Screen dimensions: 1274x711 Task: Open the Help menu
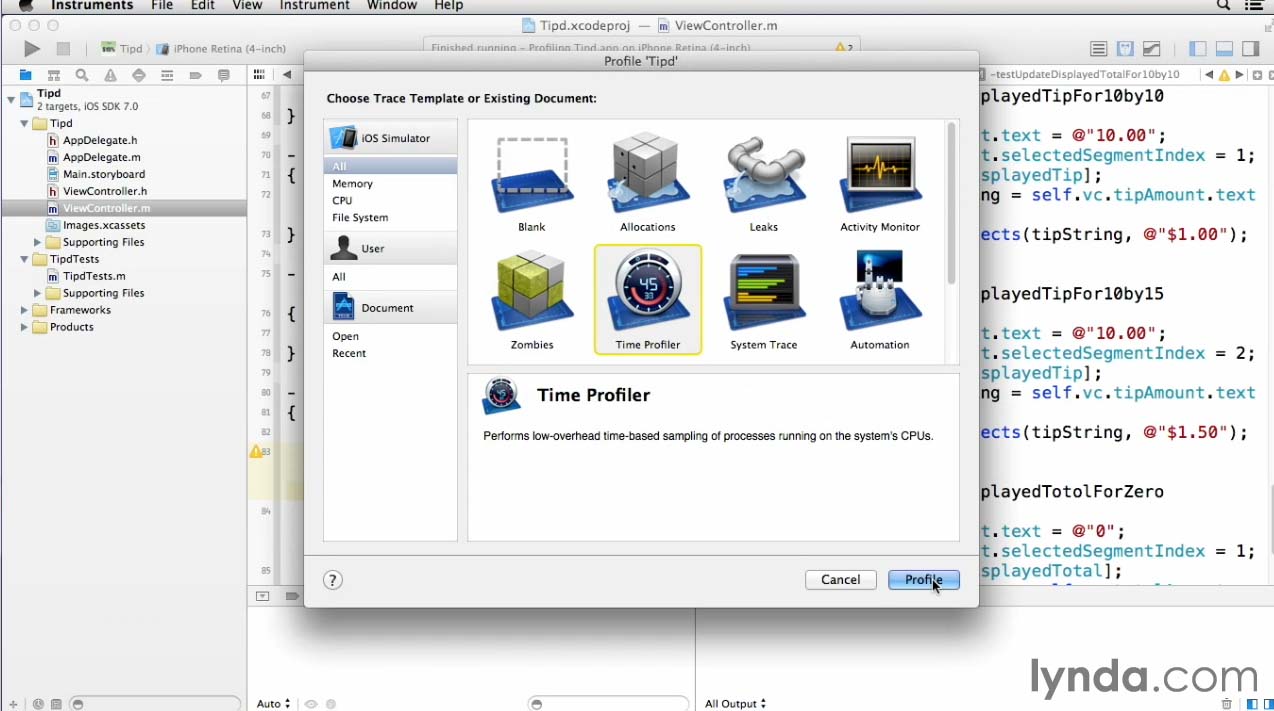pos(448,6)
